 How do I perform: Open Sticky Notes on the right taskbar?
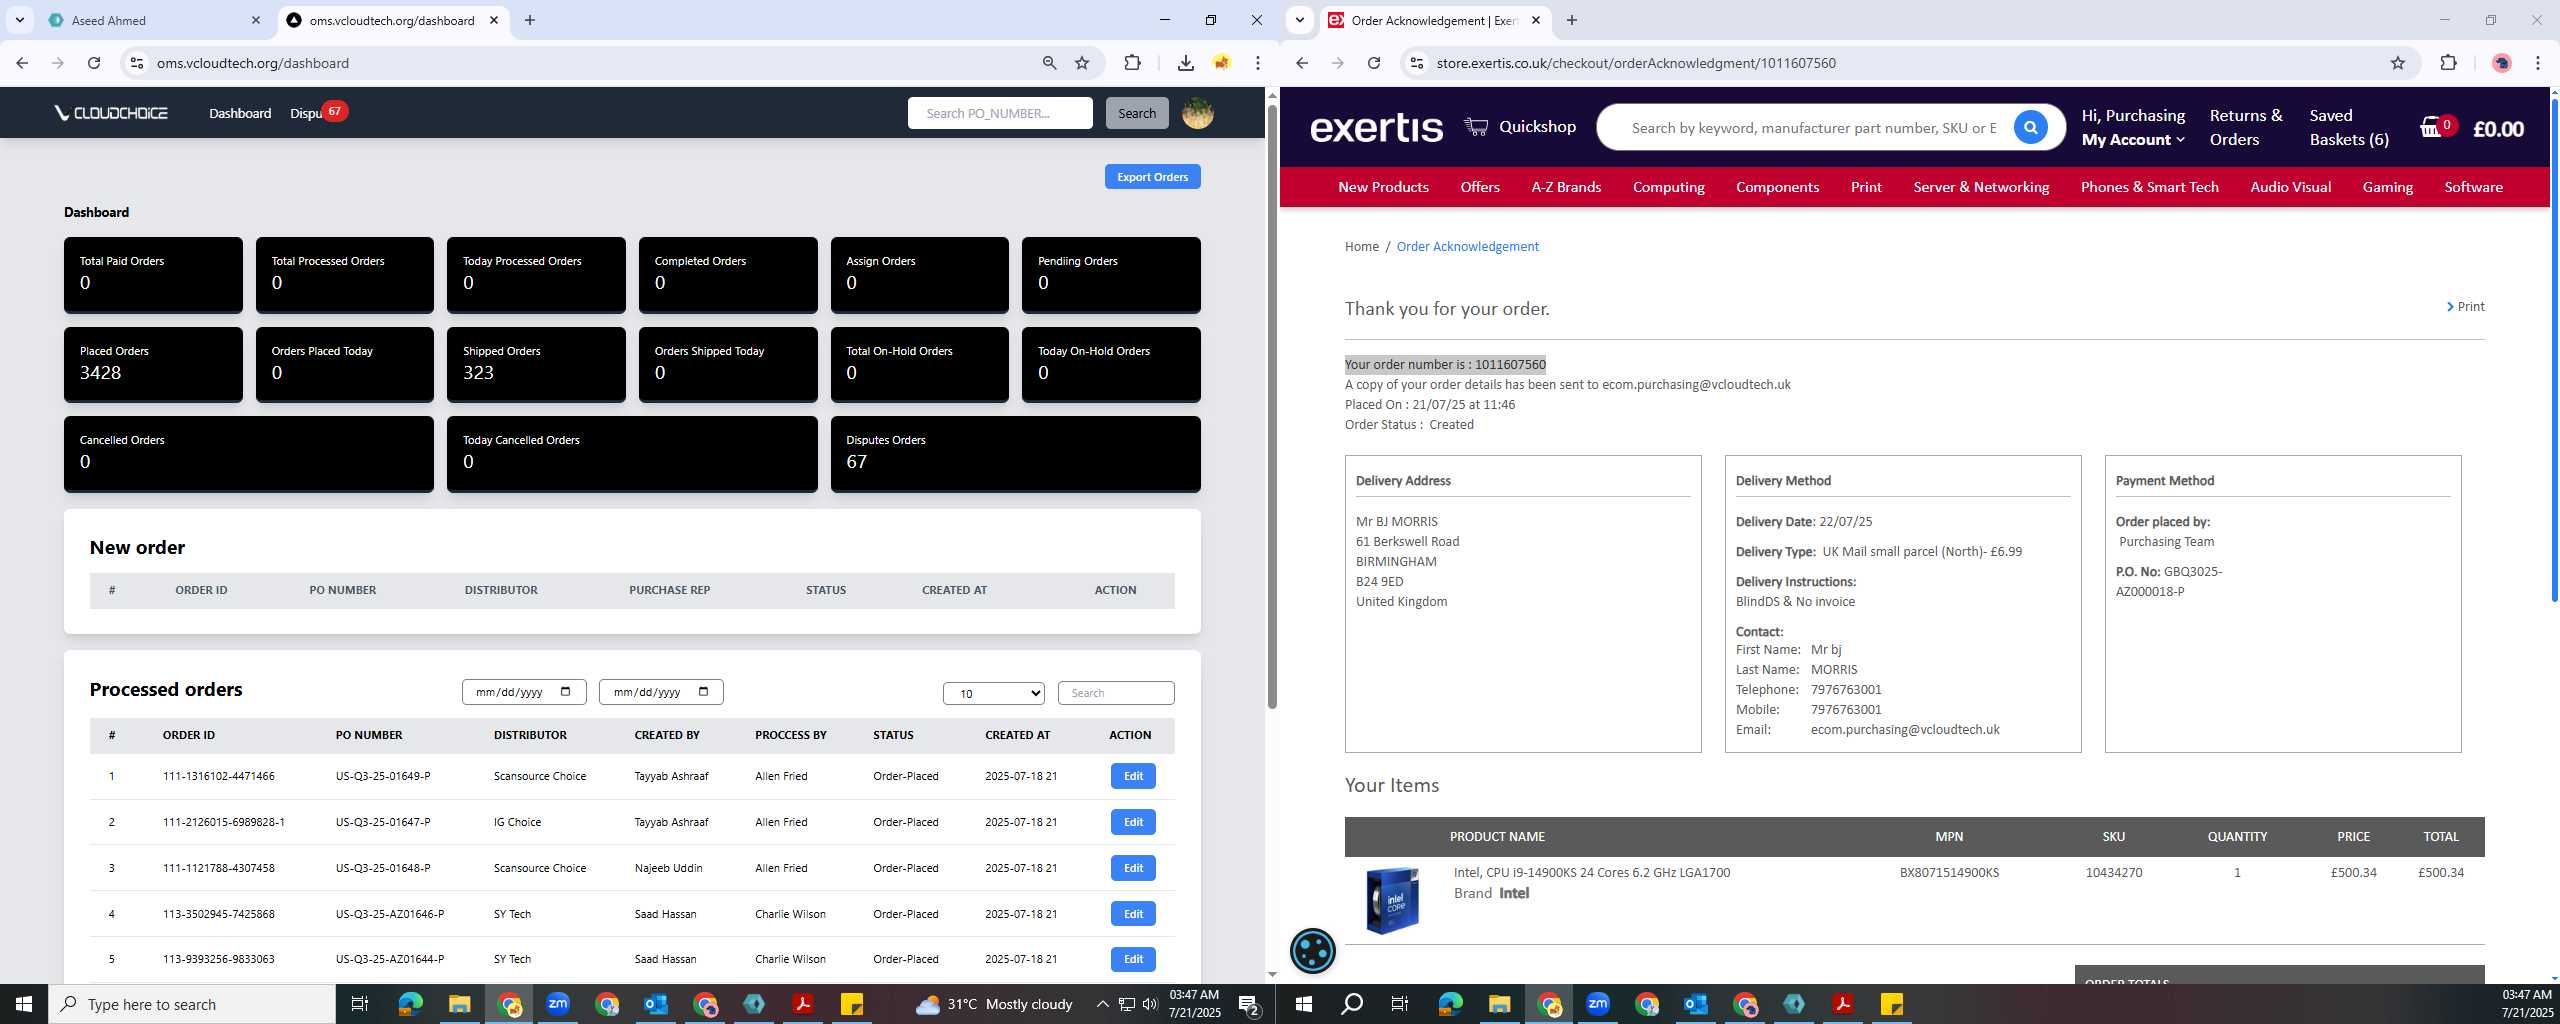click(x=1892, y=1004)
